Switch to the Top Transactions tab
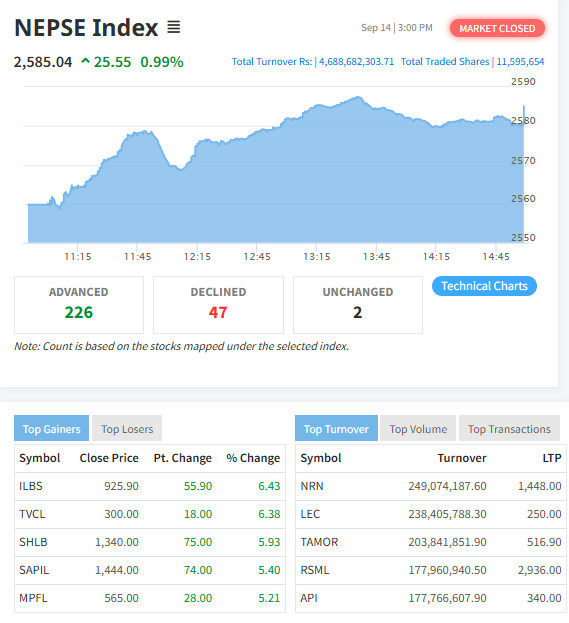Viewport: 569px width, 623px height. pos(509,429)
